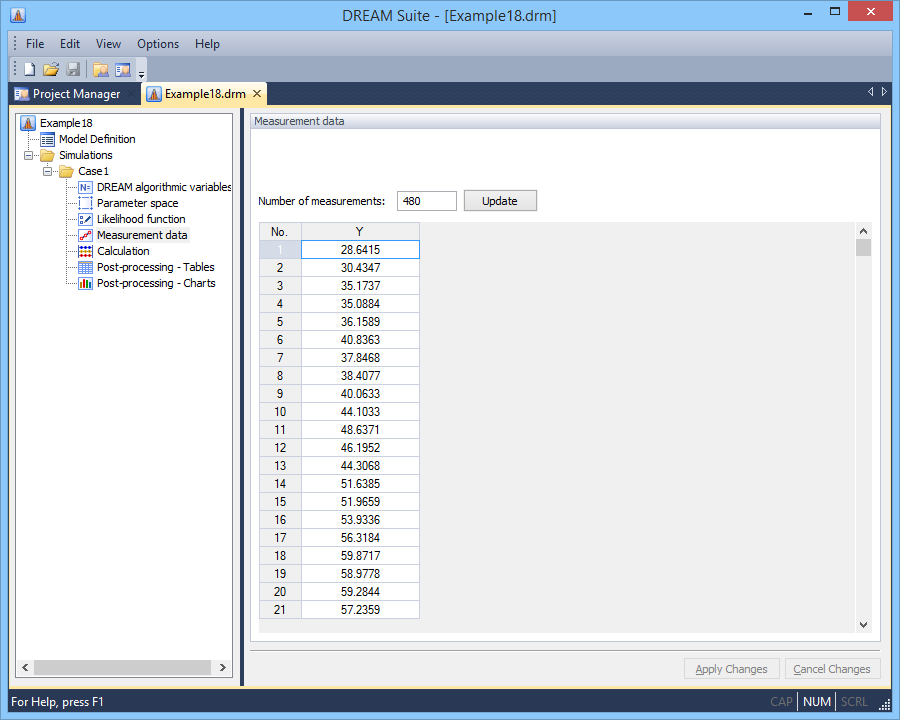Select the Model Definition tree item
Viewport: 900px width, 720px height.
97,139
